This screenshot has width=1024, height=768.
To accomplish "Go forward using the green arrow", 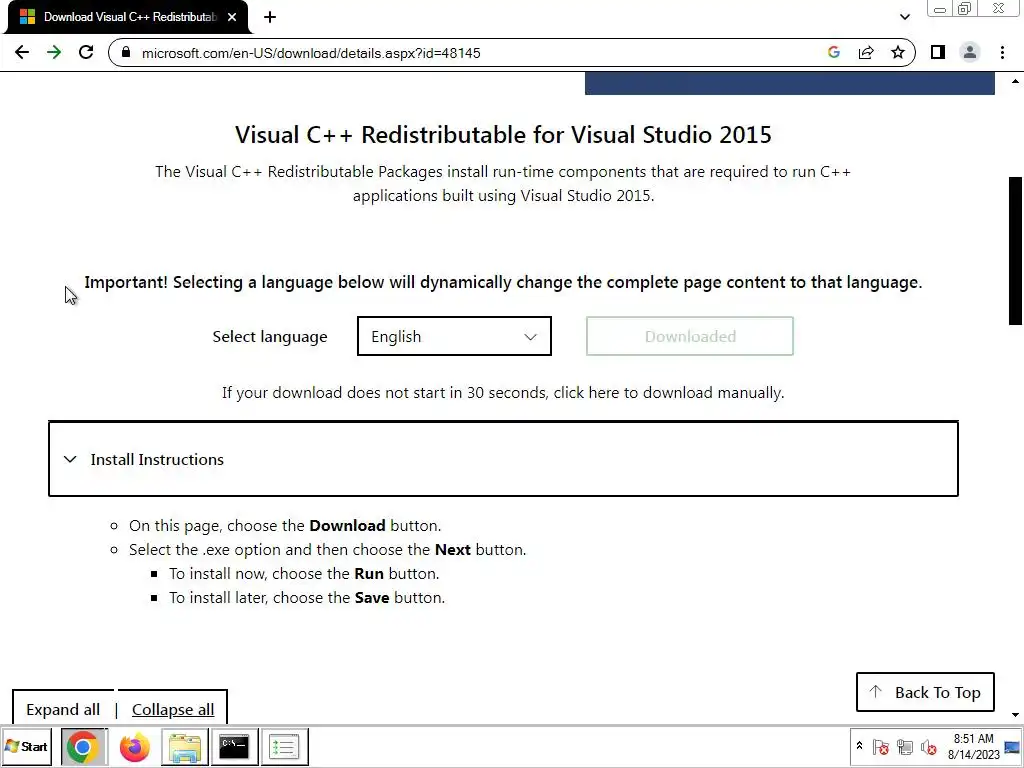I will (54, 52).
